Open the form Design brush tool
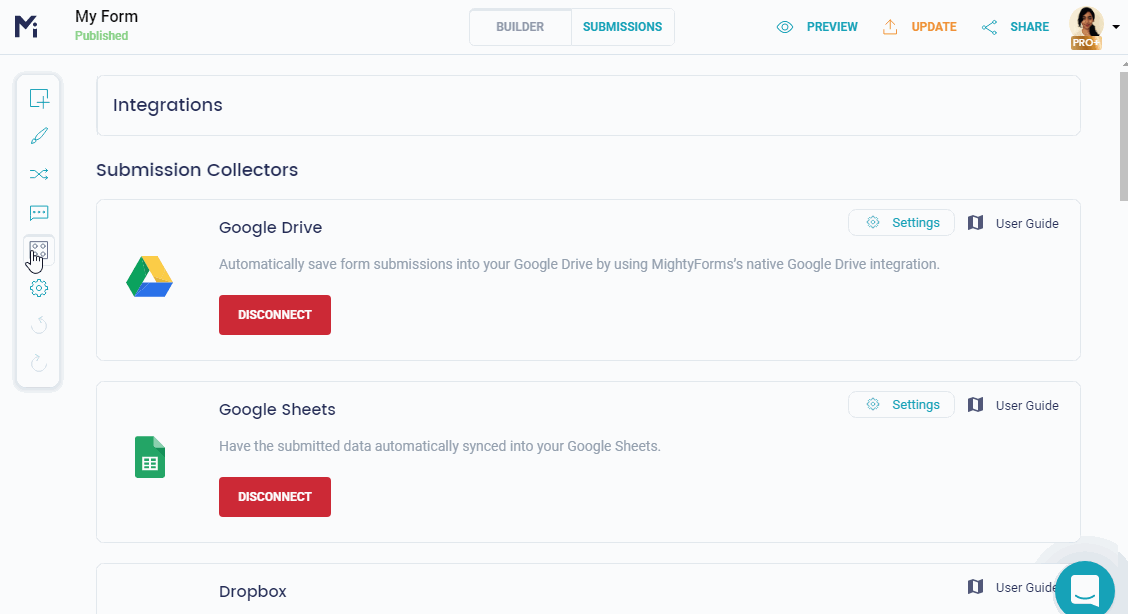The image size is (1128, 614). [x=38, y=135]
